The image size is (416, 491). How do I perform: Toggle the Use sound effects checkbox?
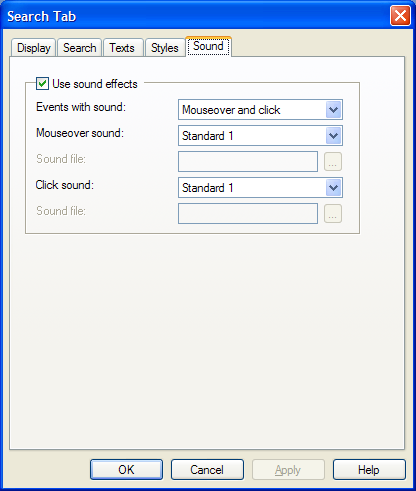pos(42,84)
